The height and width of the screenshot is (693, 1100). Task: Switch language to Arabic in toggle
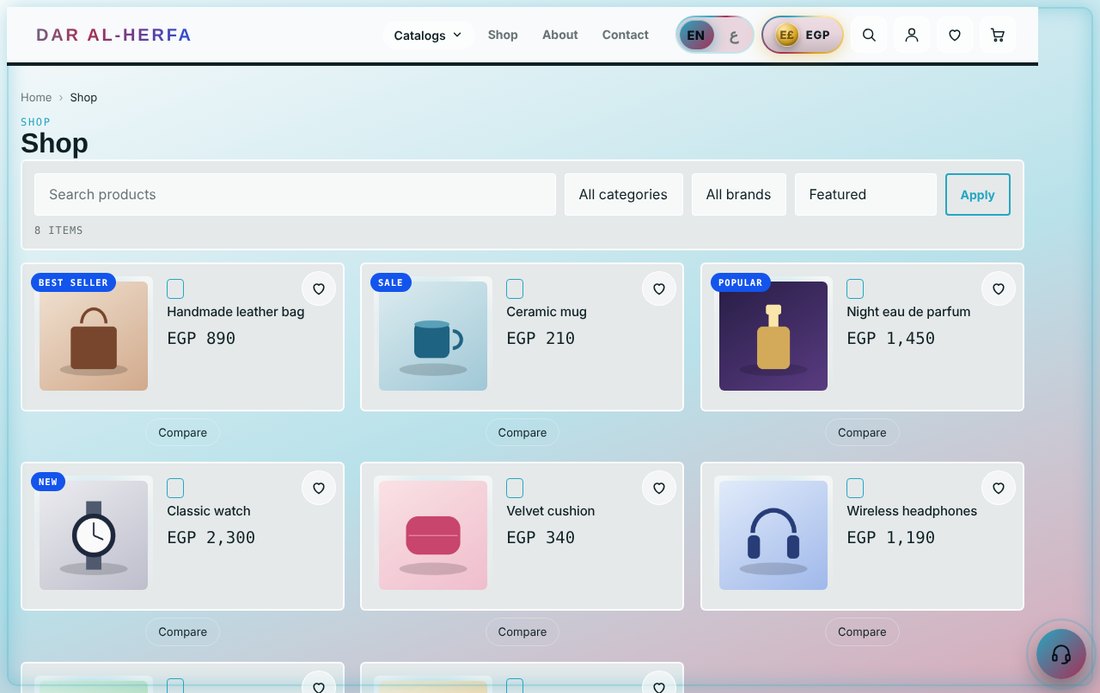click(x=734, y=36)
